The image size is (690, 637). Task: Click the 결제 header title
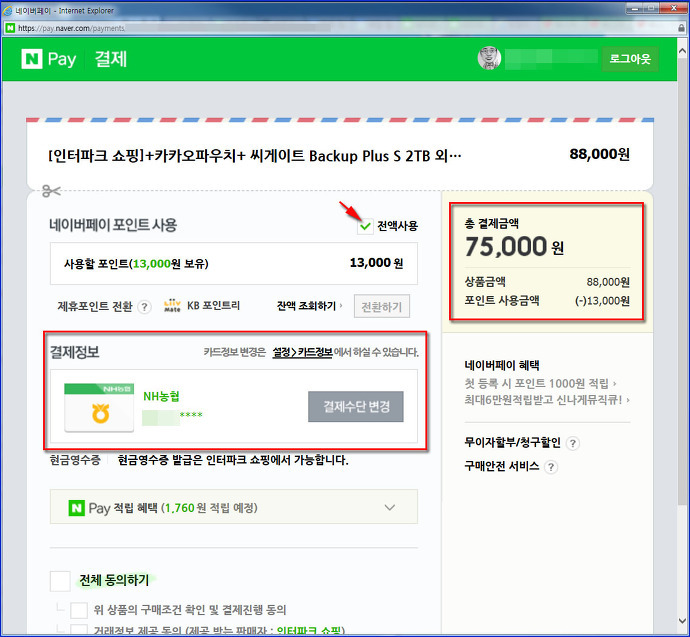[111, 59]
